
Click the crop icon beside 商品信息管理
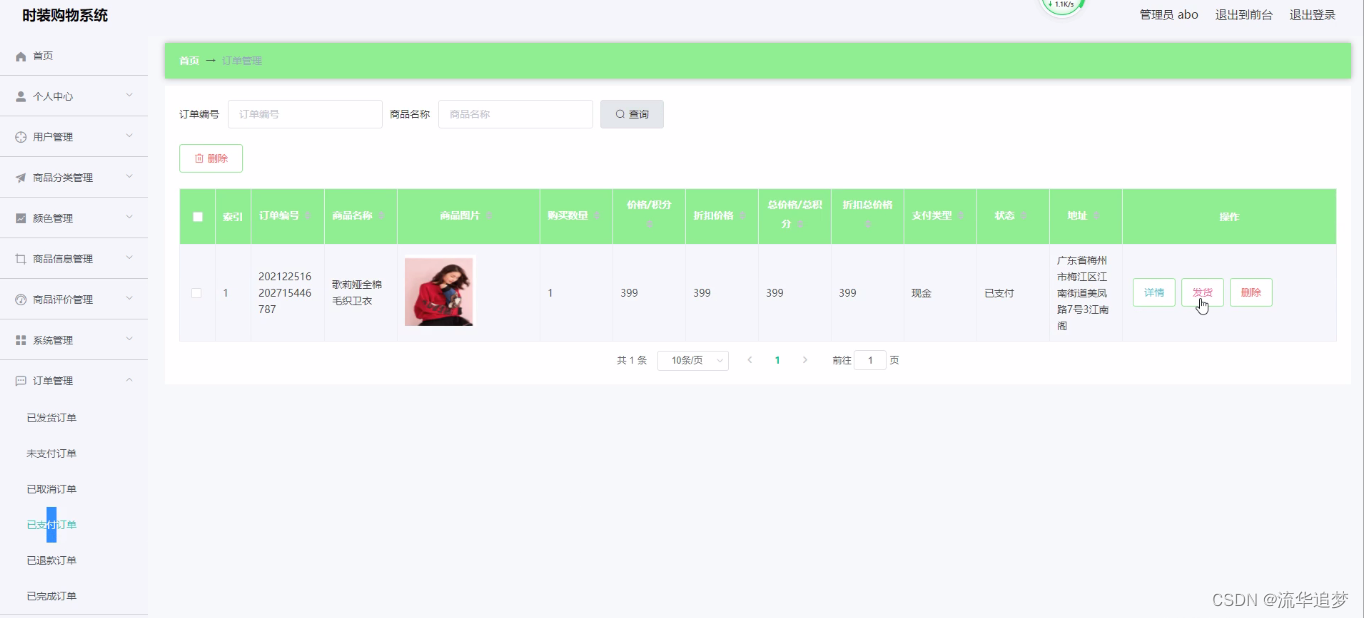pyautogui.click(x=21, y=259)
